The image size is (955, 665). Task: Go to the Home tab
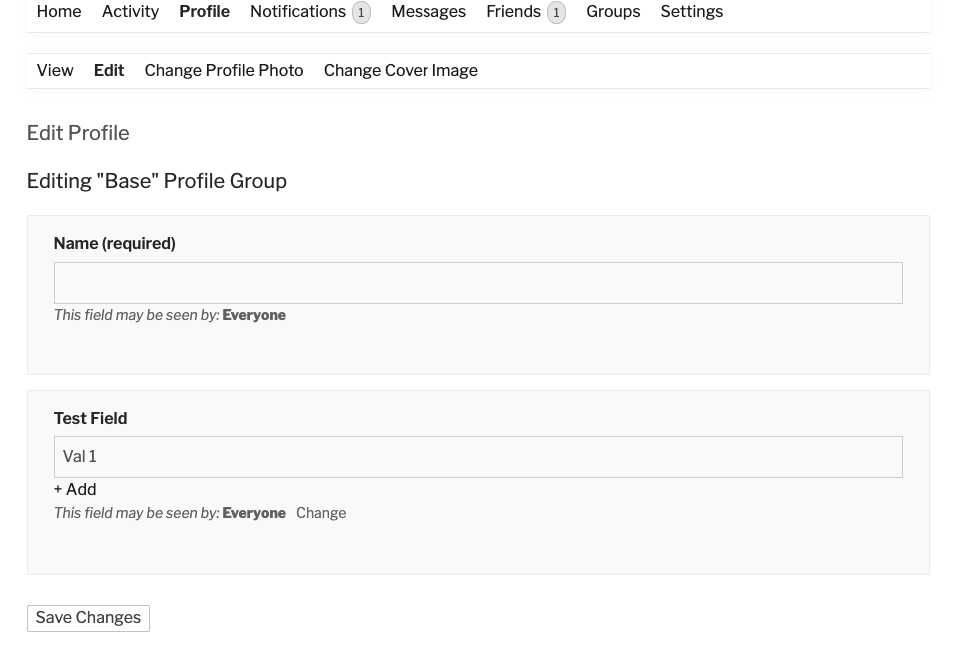(59, 12)
